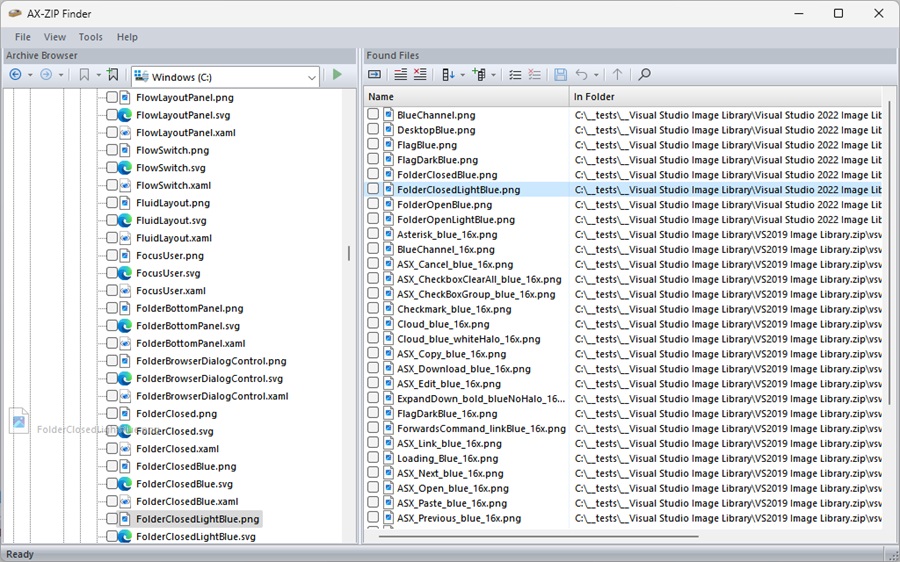Open the sort columns dropdown arrow
Viewport: 900px width, 562px height.
[462, 75]
